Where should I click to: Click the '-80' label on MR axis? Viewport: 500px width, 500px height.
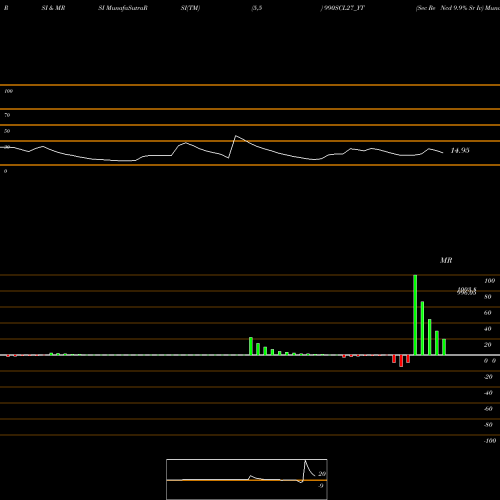(488, 425)
